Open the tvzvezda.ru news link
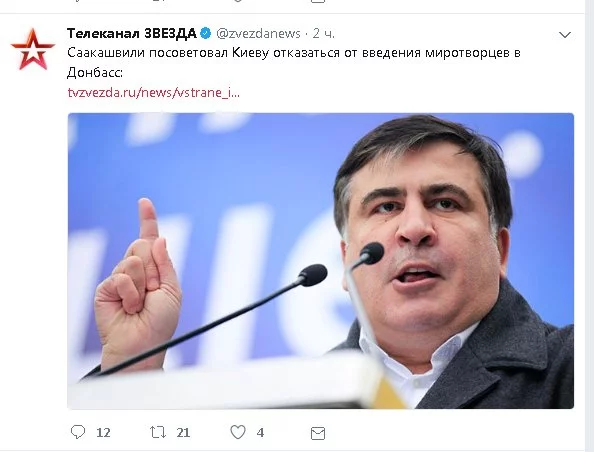 click(x=153, y=92)
